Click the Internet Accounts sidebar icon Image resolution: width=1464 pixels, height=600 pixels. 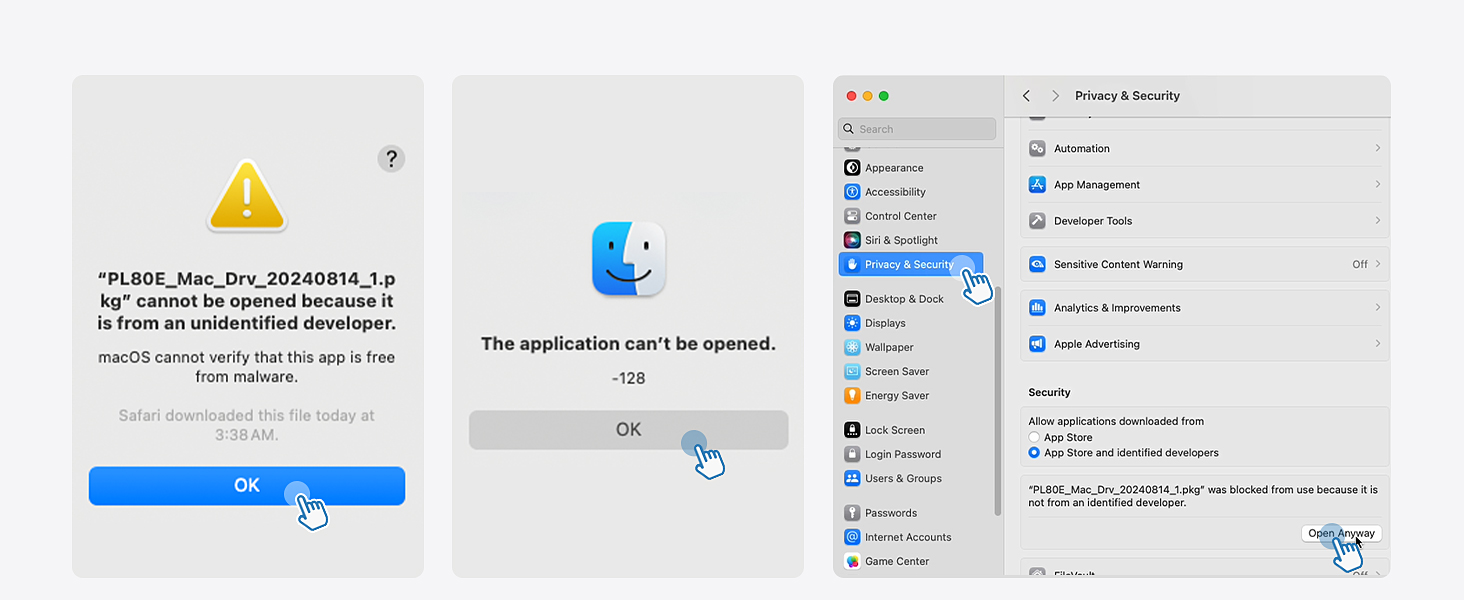(x=852, y=537)
